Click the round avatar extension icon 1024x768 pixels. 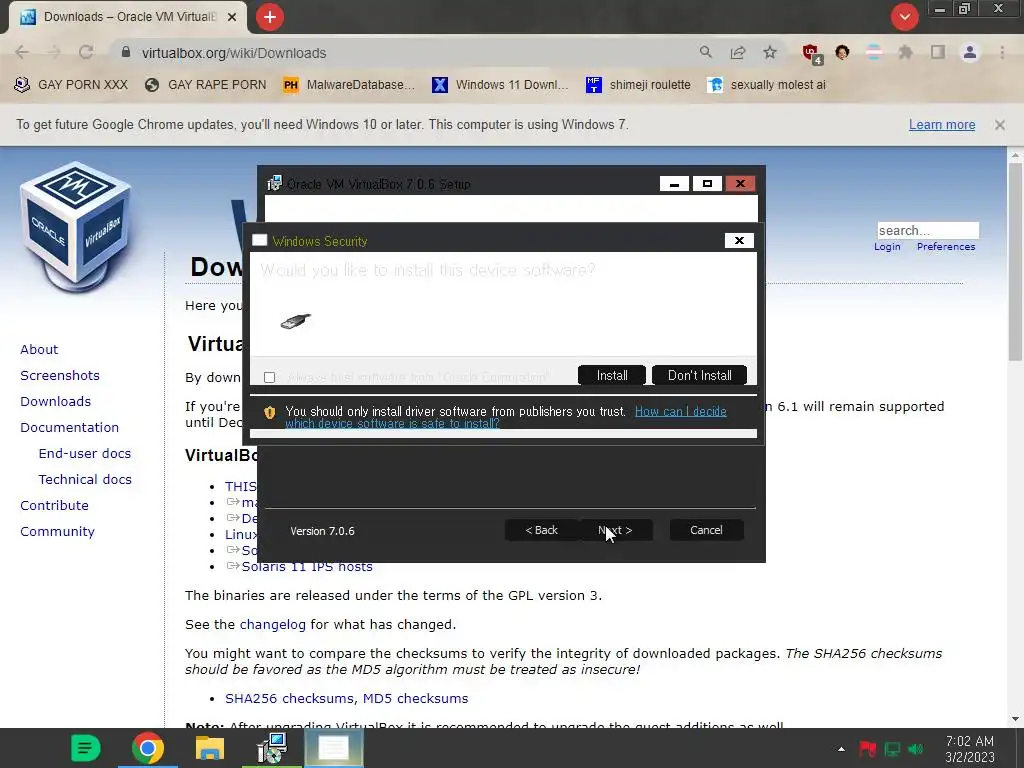(842, 52)
